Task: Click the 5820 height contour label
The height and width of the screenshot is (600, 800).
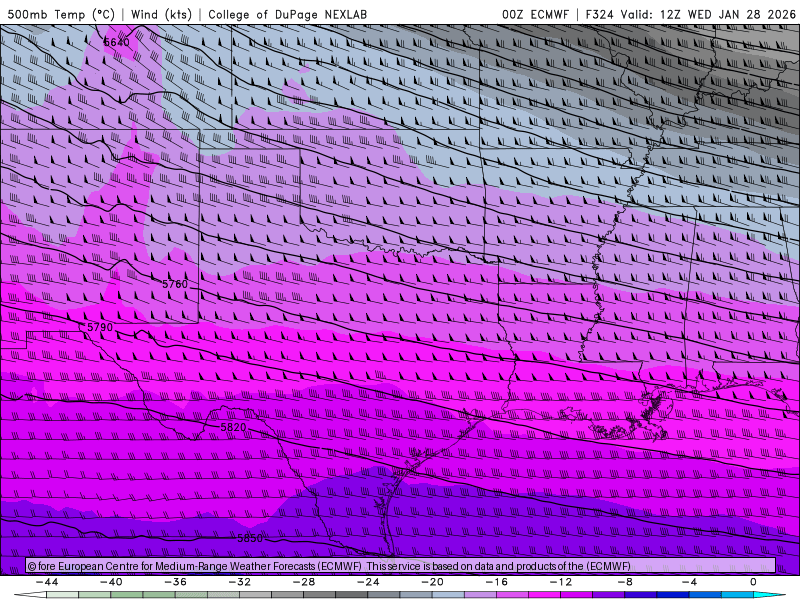Action: pos(234,427)
